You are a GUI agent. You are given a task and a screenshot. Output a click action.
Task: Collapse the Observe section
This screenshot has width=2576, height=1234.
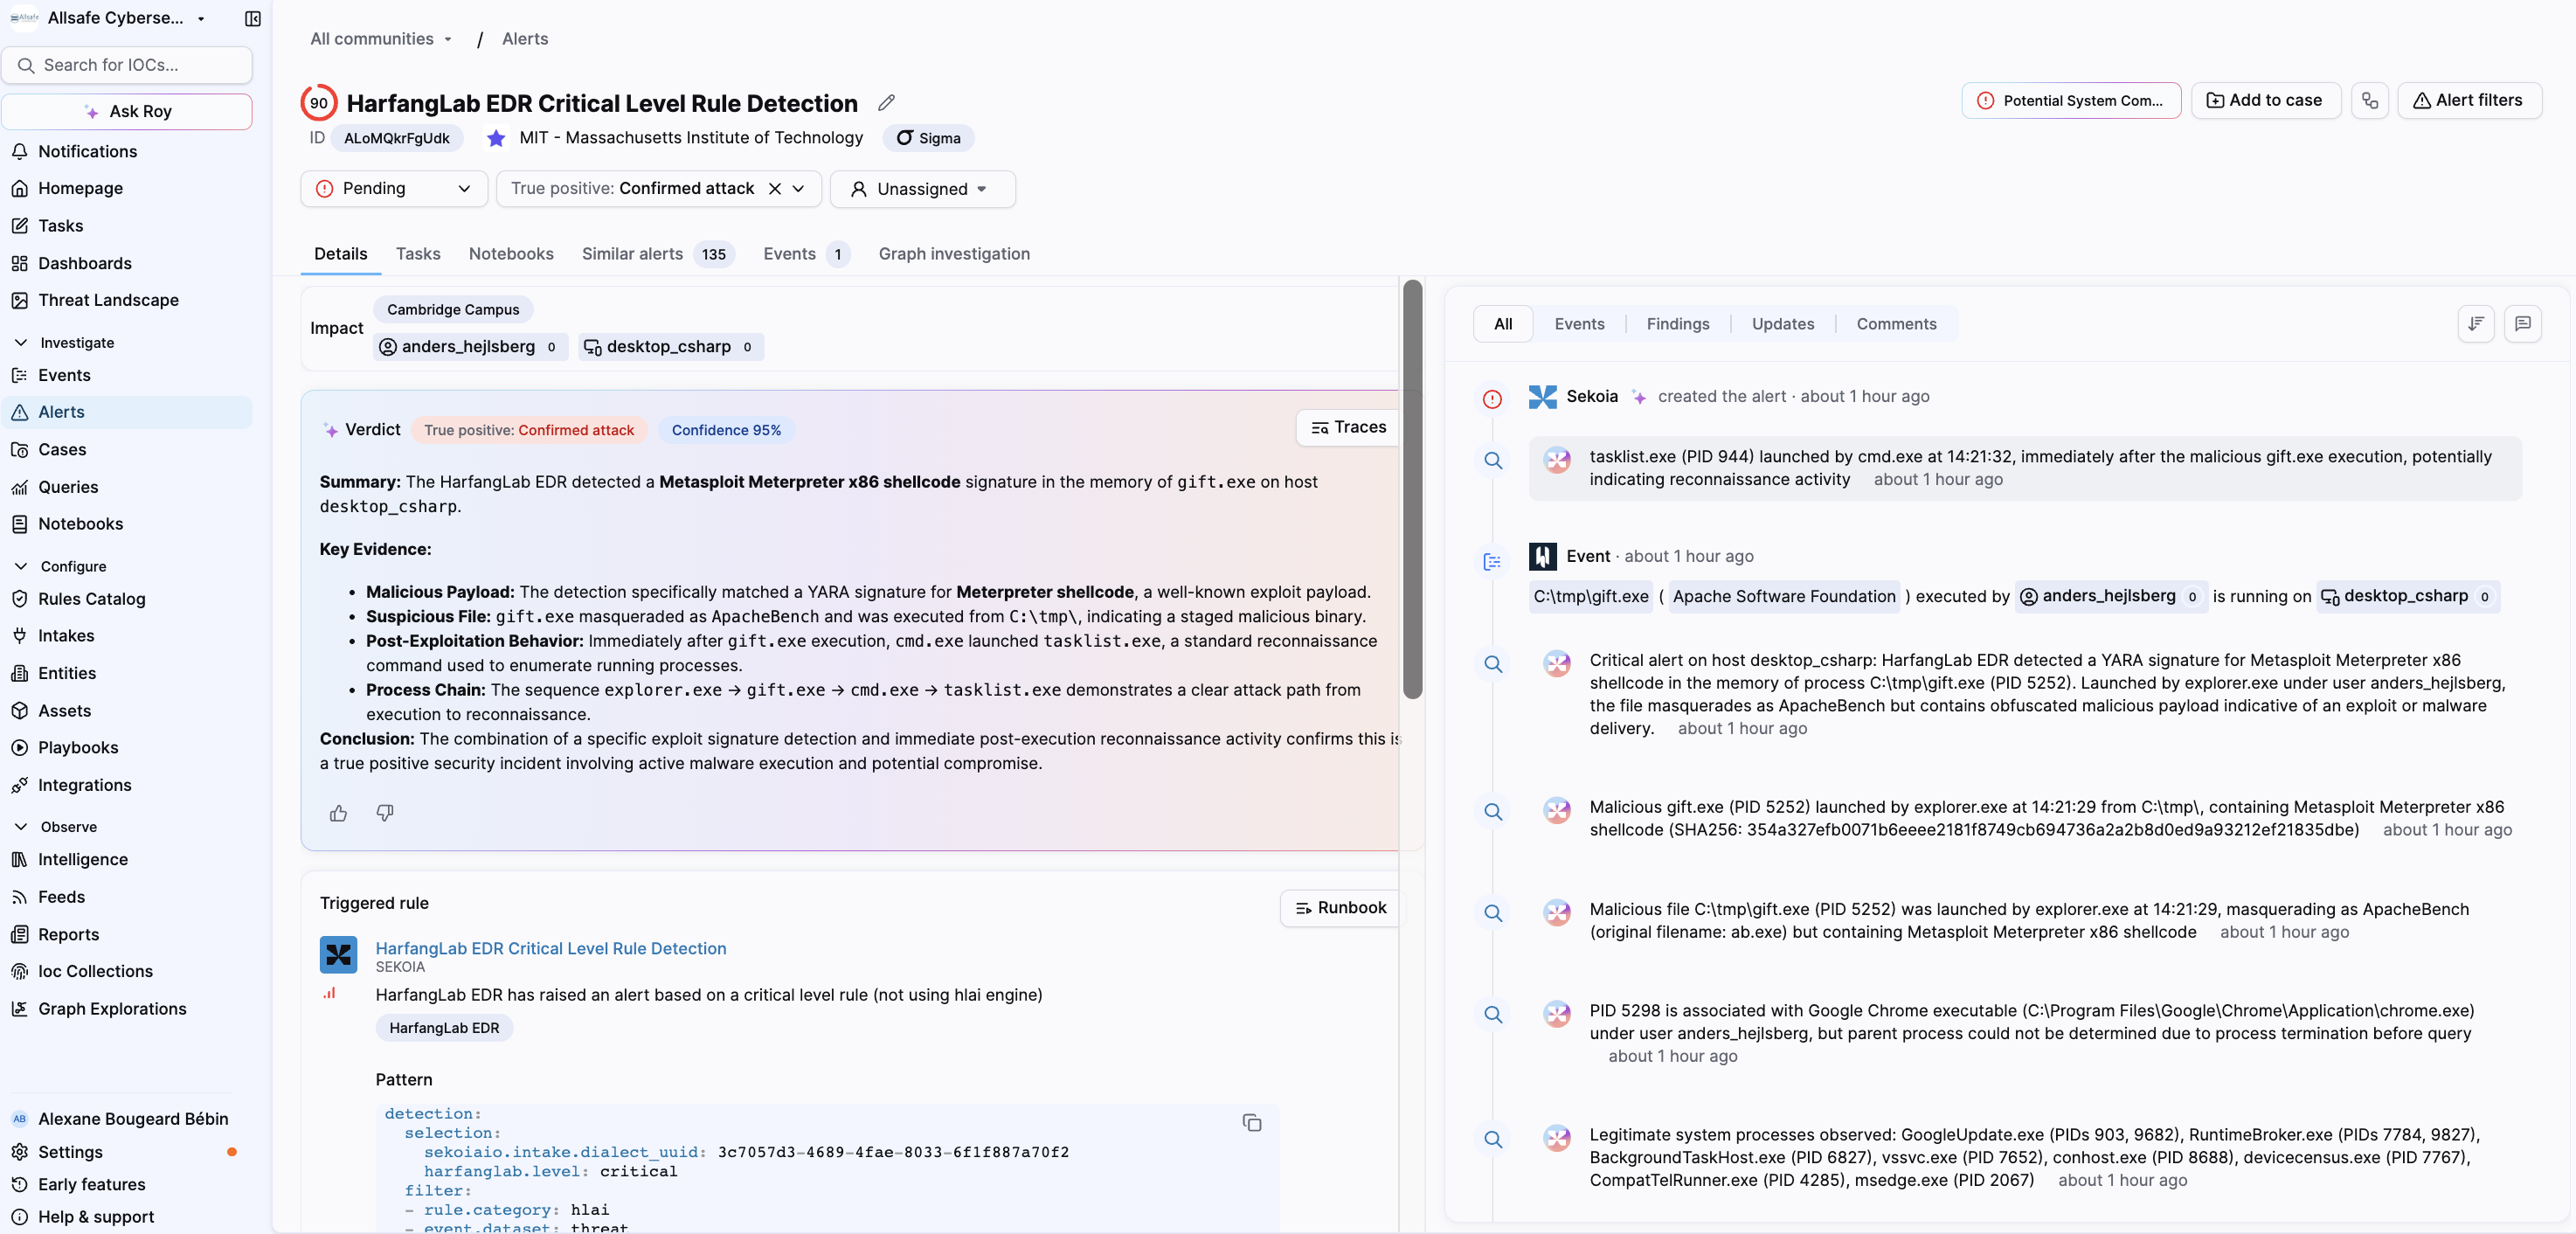click(x=21, y=827)
